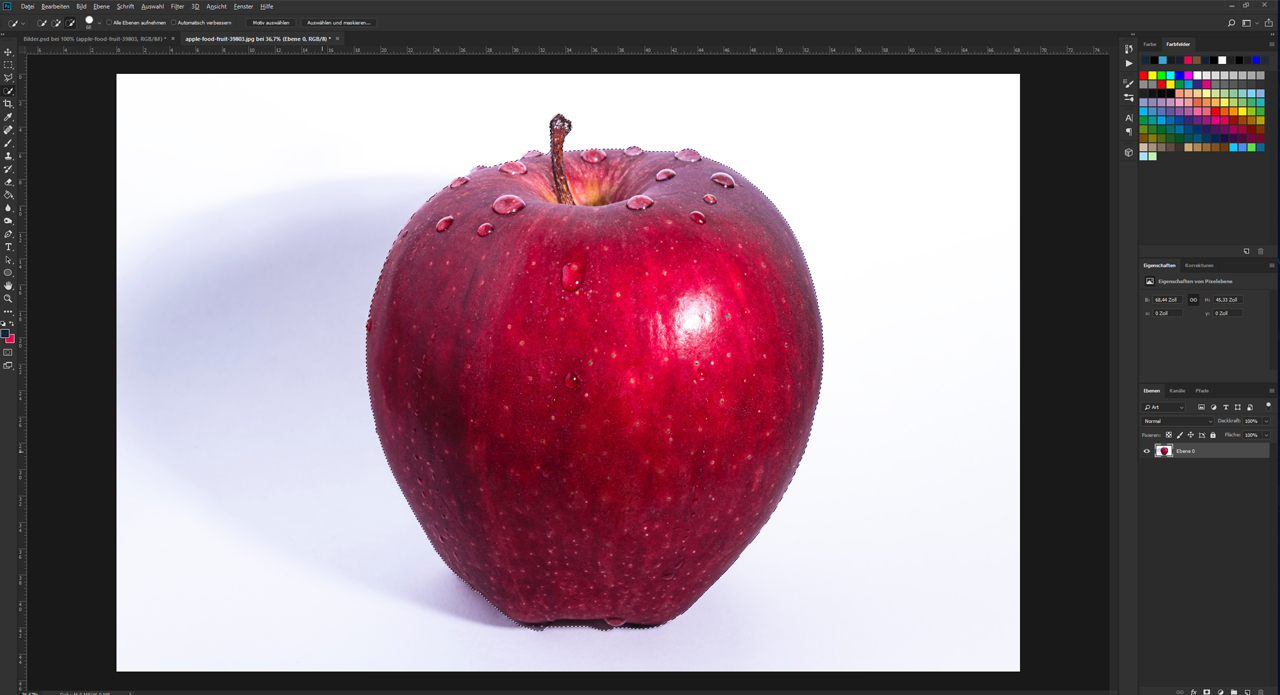Select the Eyedropper tool

point(8,117)
